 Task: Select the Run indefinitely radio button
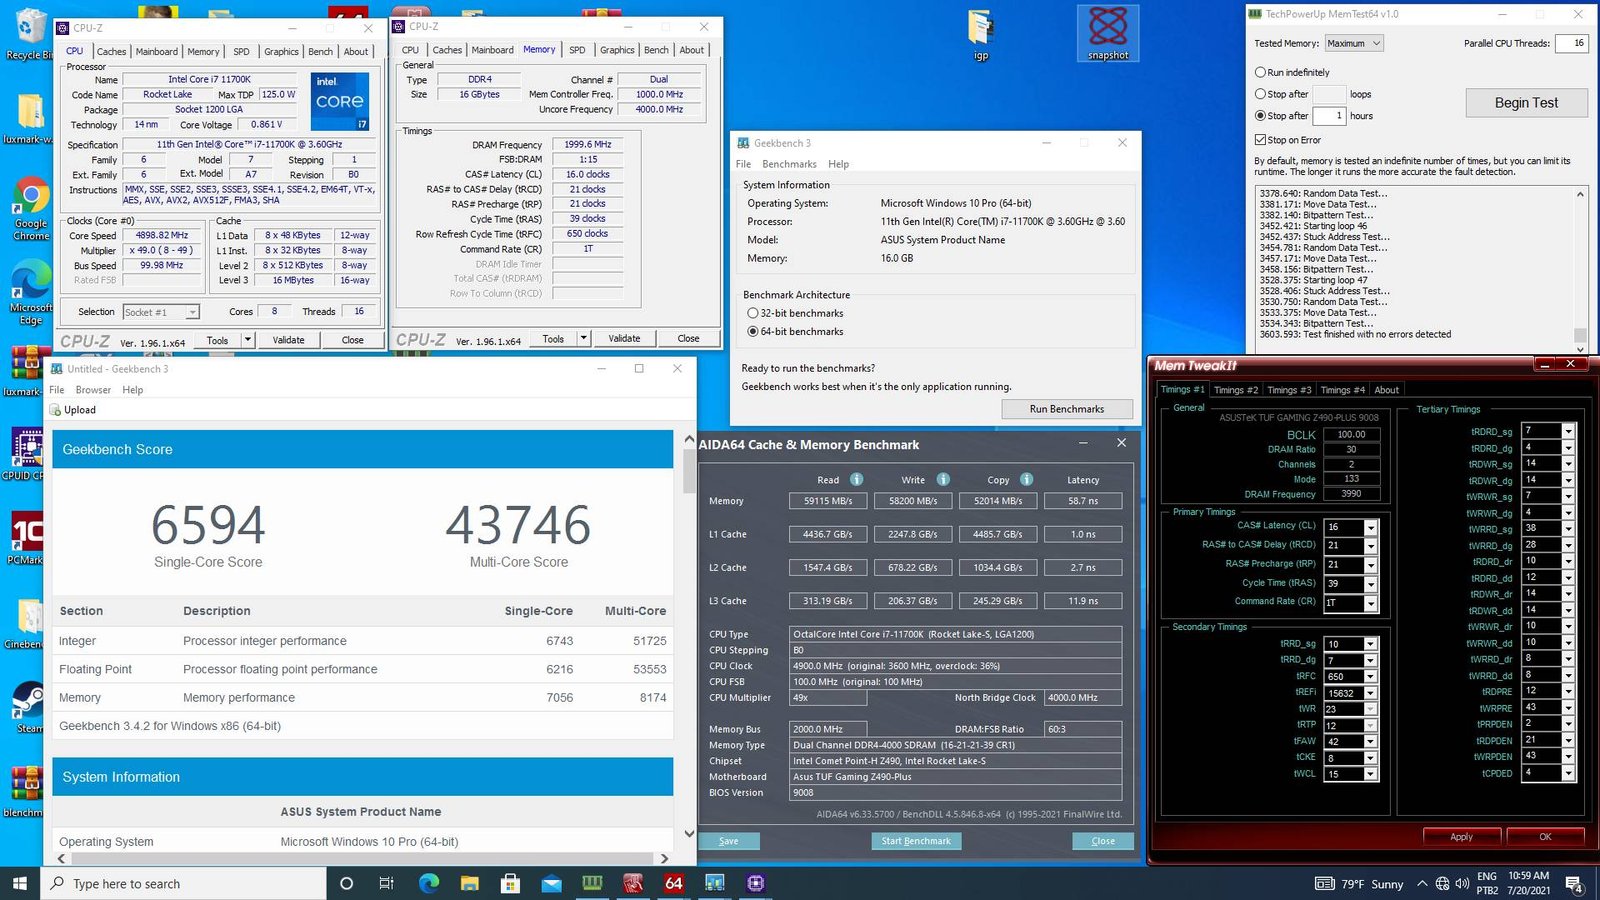(1260, 72)
